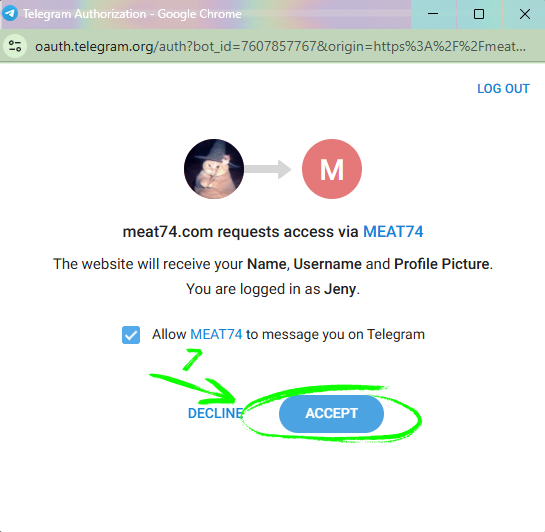Close the Telegram Authorization window
The image size is (545, 532).
524,14
